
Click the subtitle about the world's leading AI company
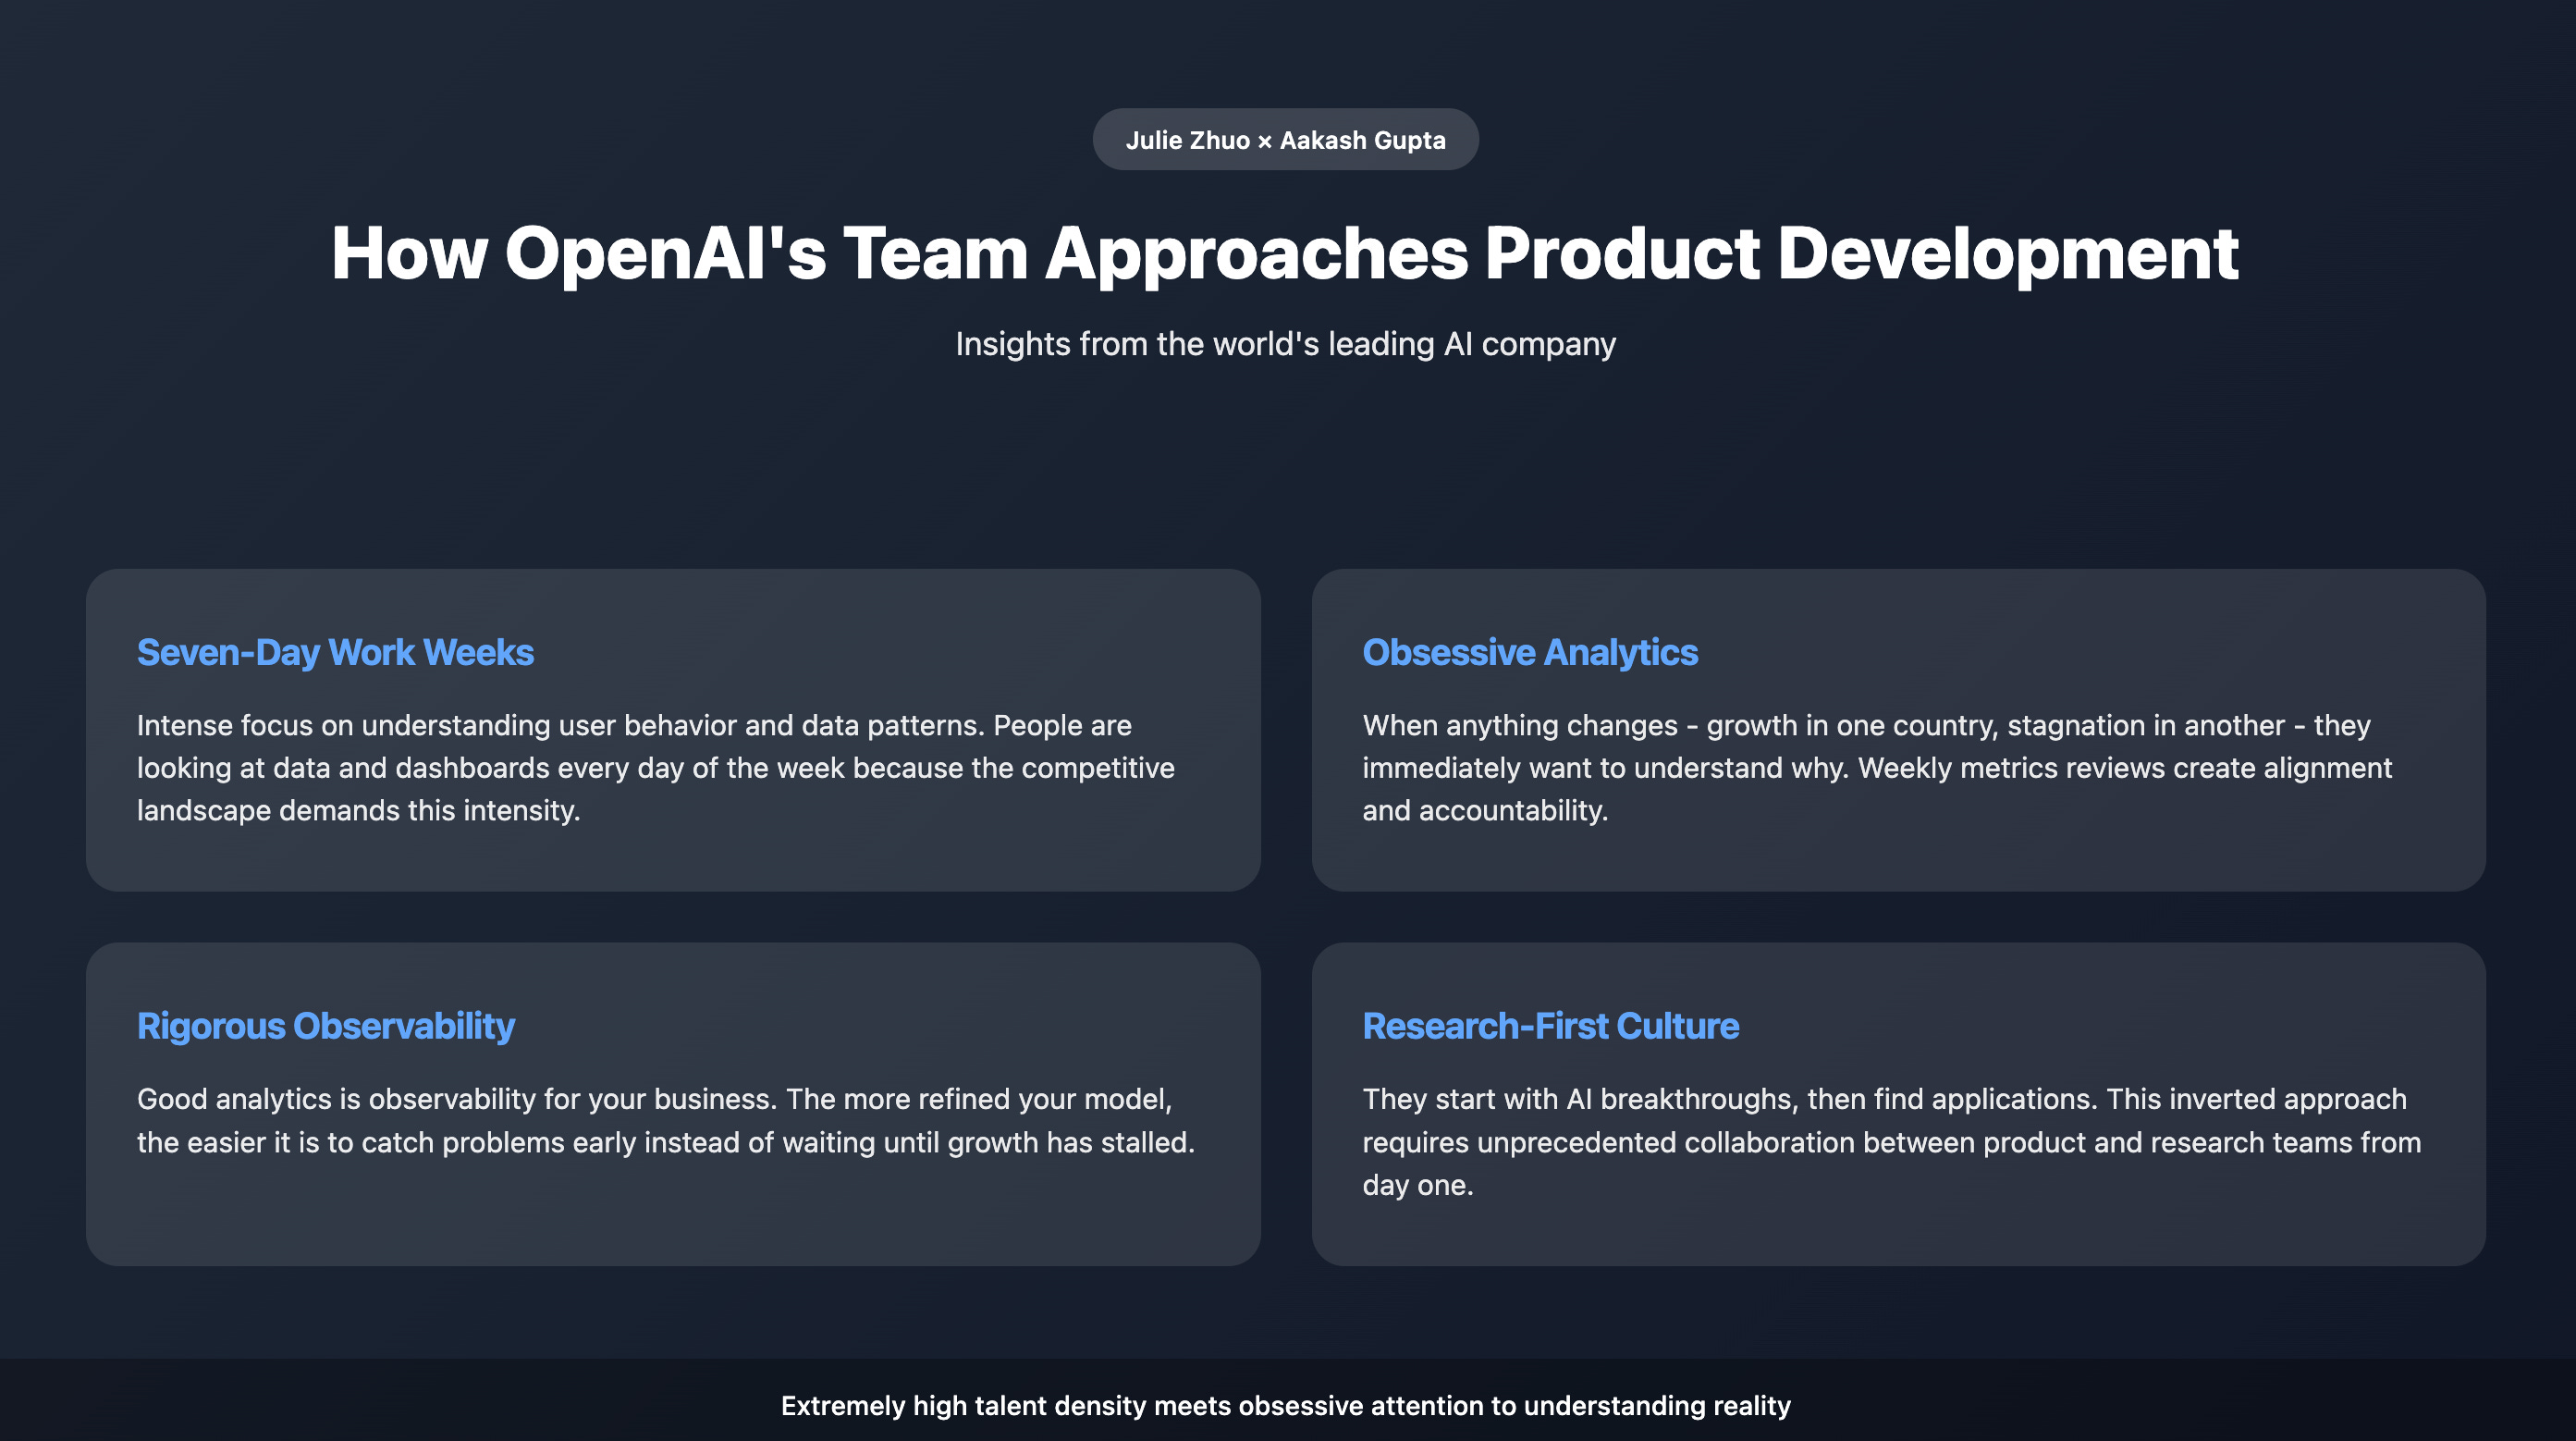point(1285,344)
